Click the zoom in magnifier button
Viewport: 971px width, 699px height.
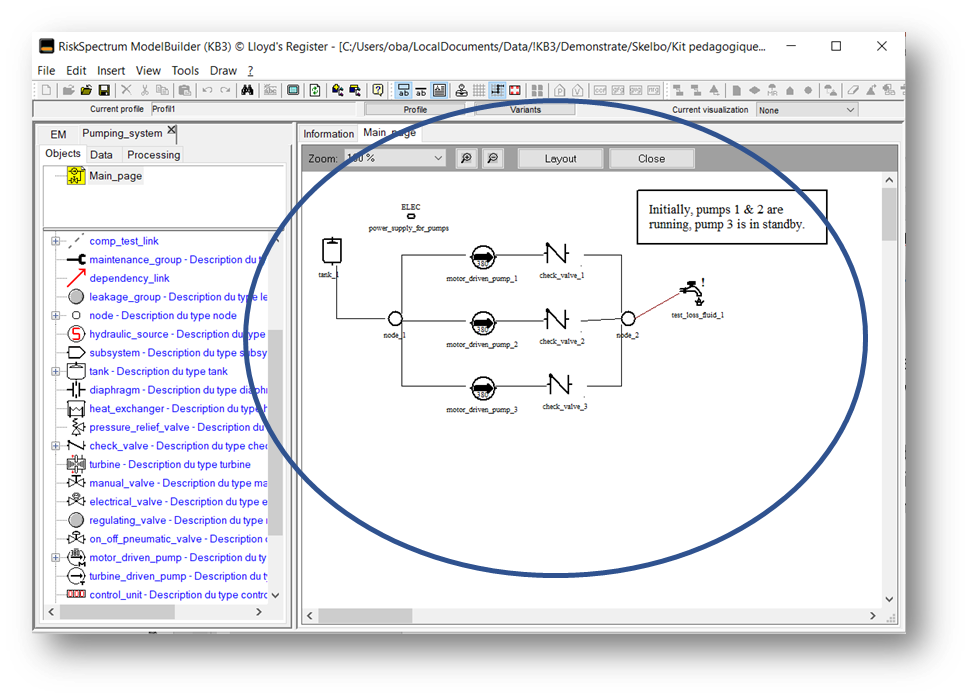pyautogui.click(x=466, y=158)
